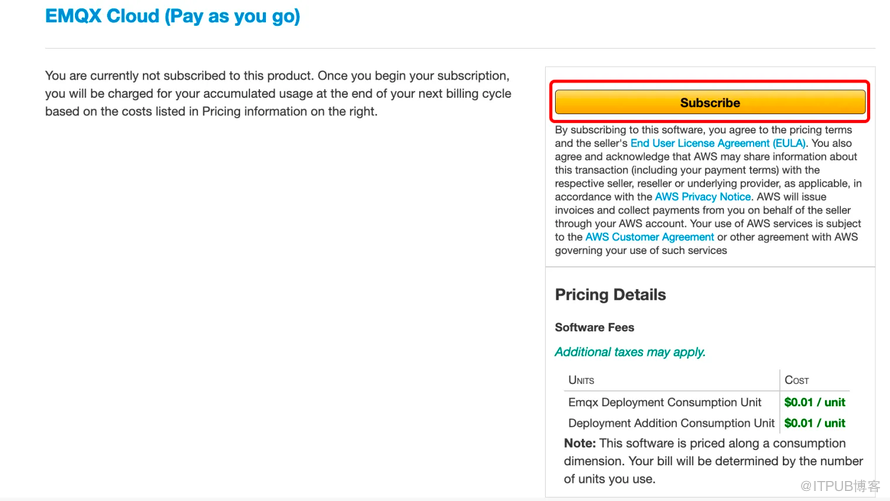Click the $0.01 price for Emqx Deployment Consumption Unit
This screenshot has width=890, height=501.
(x=814, y=402)
